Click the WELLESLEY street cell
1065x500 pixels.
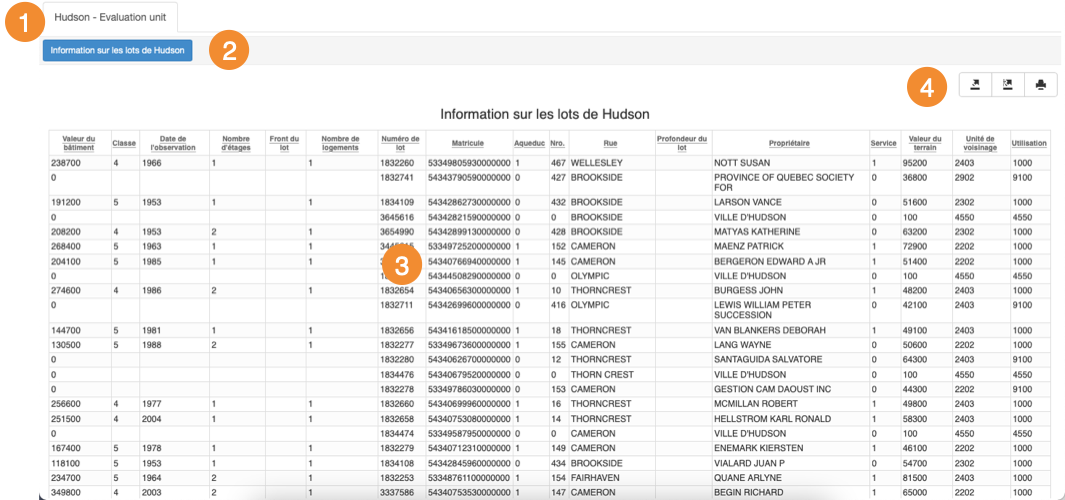click(x=597, y=162)
